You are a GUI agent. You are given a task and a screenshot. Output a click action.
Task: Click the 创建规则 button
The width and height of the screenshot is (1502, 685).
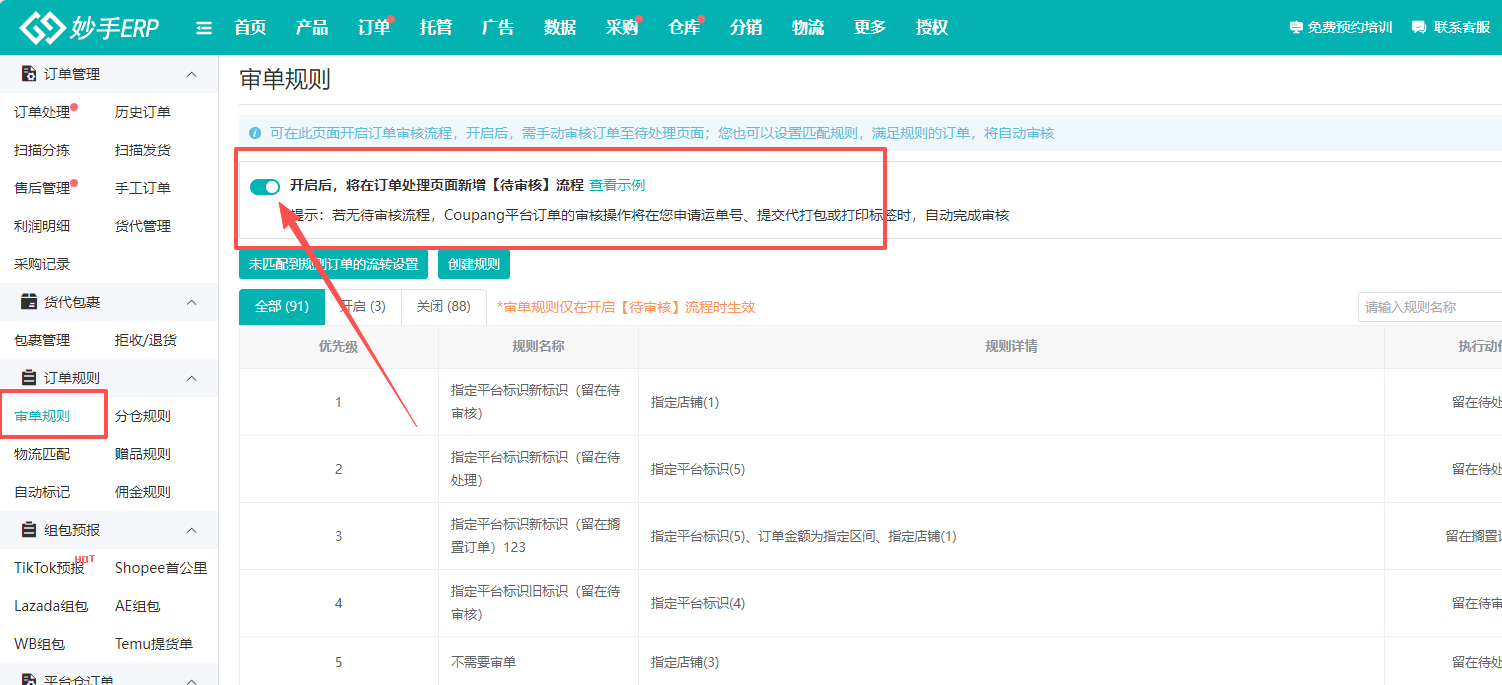pyautogui.click(x=472, y=263)
